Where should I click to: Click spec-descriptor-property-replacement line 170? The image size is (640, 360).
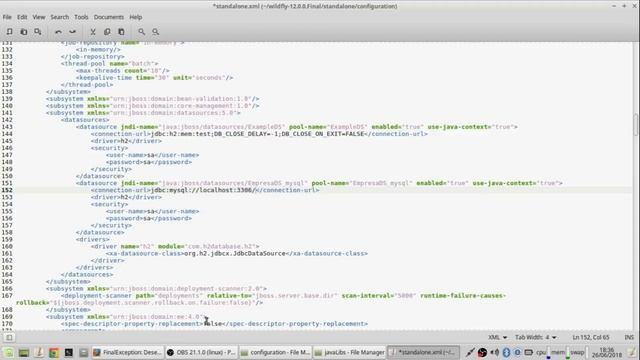214,324
